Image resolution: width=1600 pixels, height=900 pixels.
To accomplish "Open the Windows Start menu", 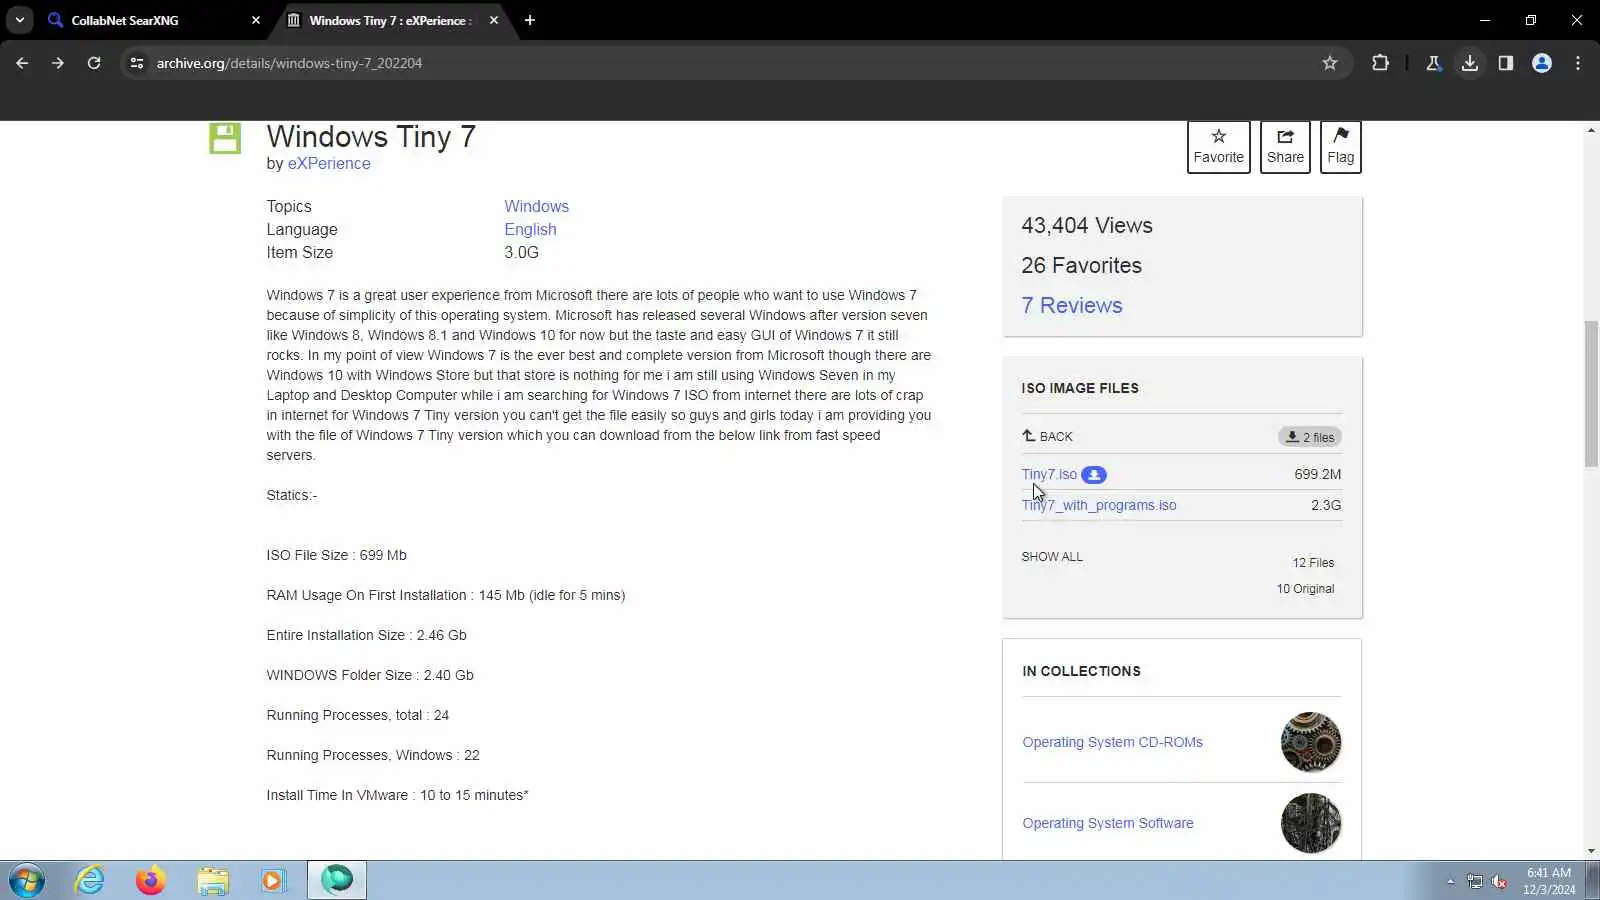I will point(27,880).
